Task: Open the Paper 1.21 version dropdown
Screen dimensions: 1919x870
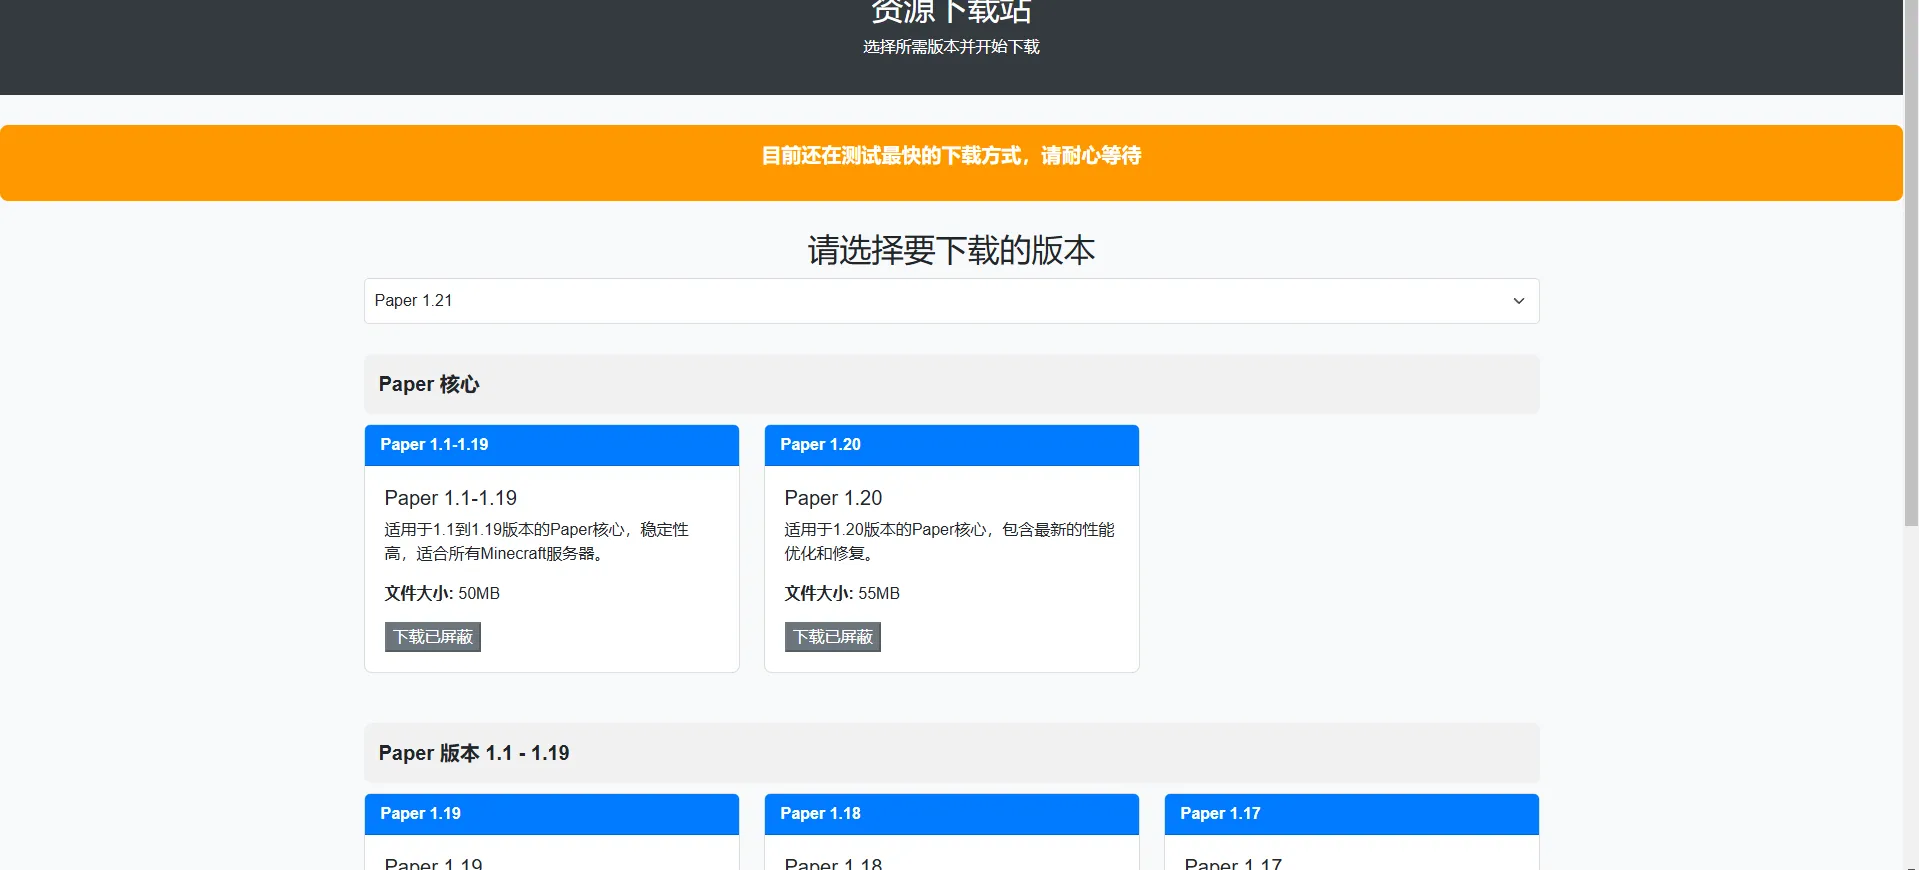Action: 951,301
